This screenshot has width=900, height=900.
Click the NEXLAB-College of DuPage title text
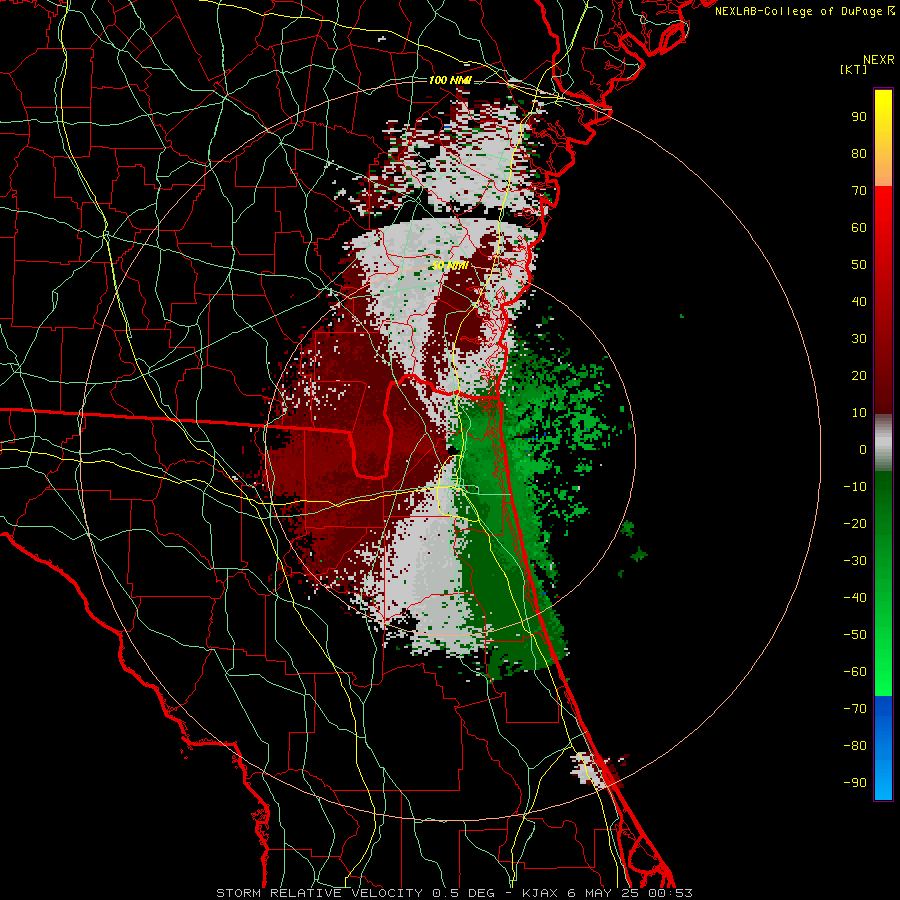(804, 11)
